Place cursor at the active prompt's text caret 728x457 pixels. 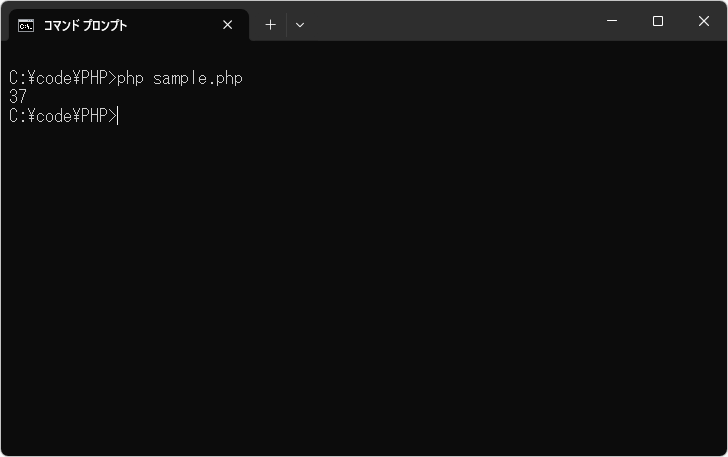click(118, 116)
